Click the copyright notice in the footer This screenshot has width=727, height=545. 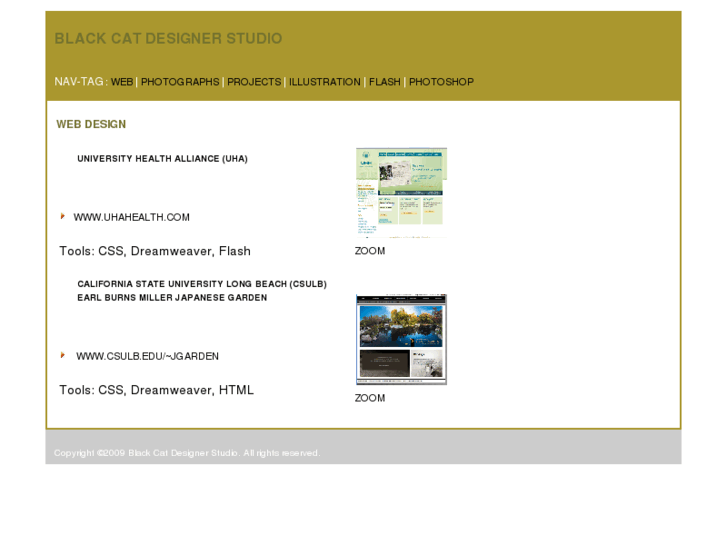click(x=187, y=453)
